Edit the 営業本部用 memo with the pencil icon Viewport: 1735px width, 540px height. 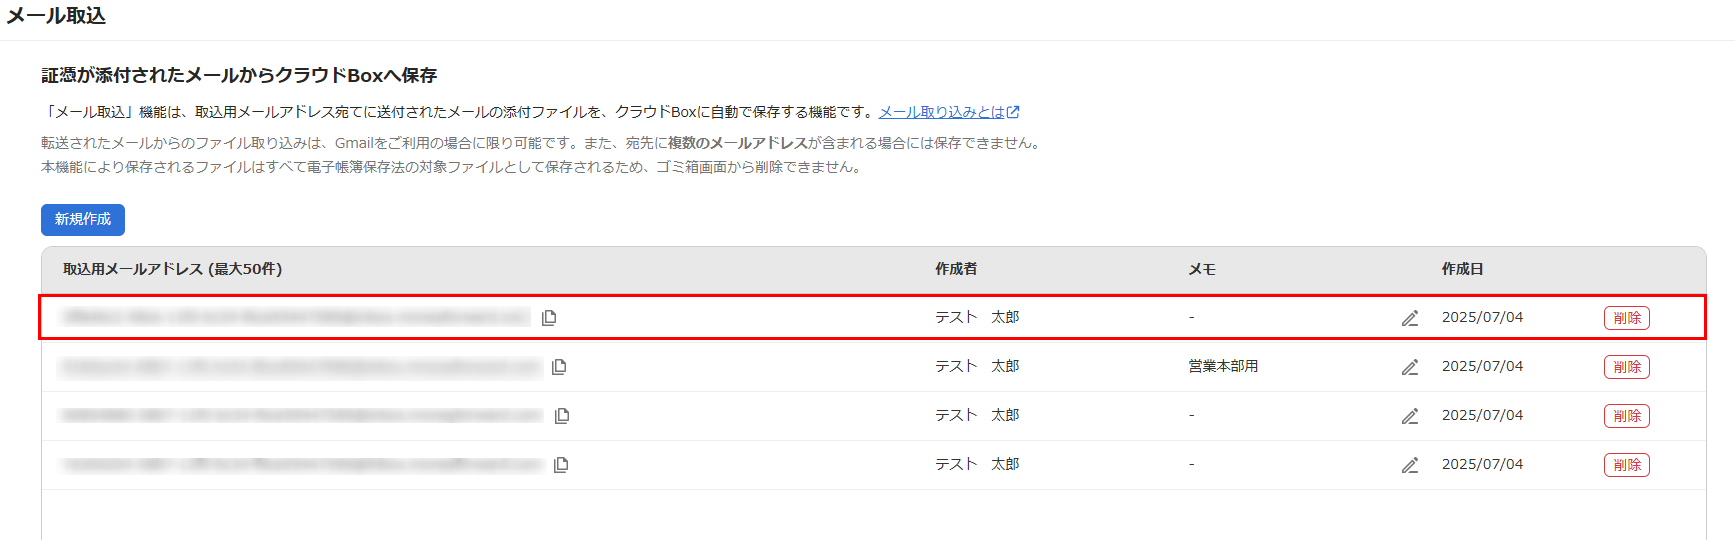[1410, 367]
